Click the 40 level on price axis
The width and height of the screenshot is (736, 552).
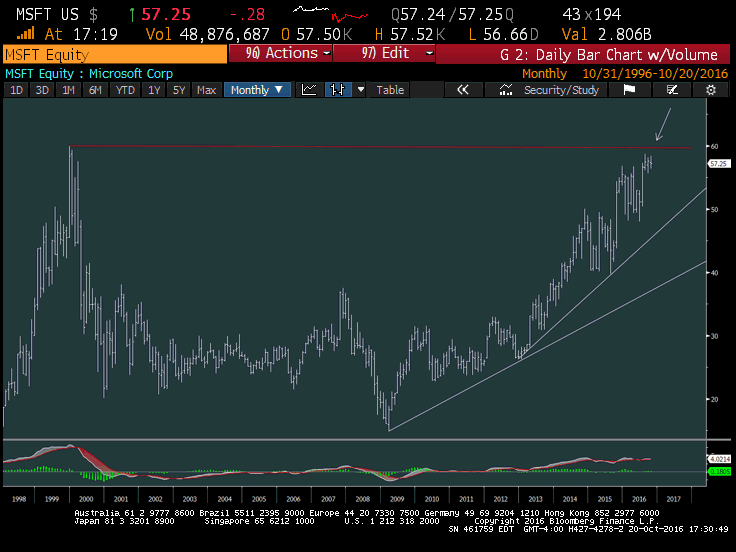point(714,273)
